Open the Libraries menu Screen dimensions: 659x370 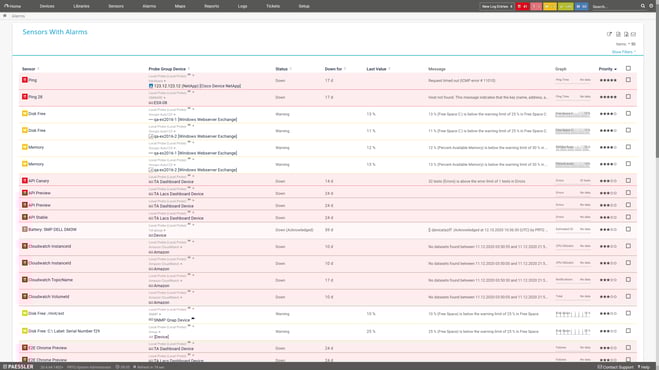(81, 6)
